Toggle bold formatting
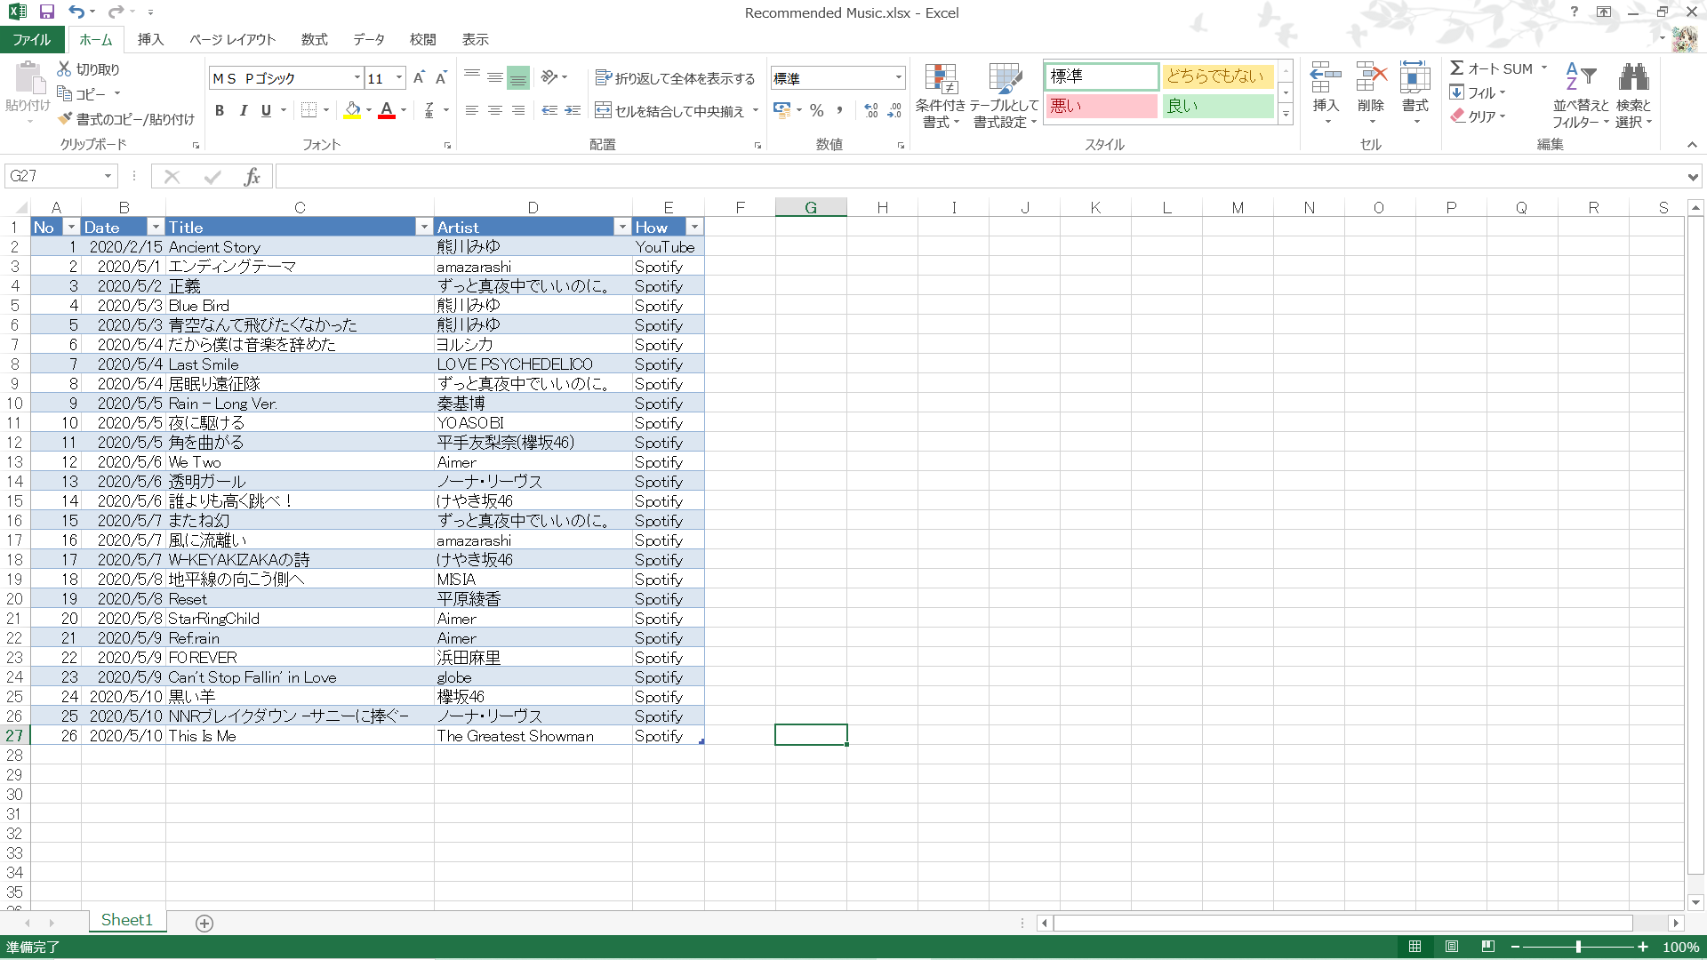This screenshot has height=960, width=1707. [219, 111]
